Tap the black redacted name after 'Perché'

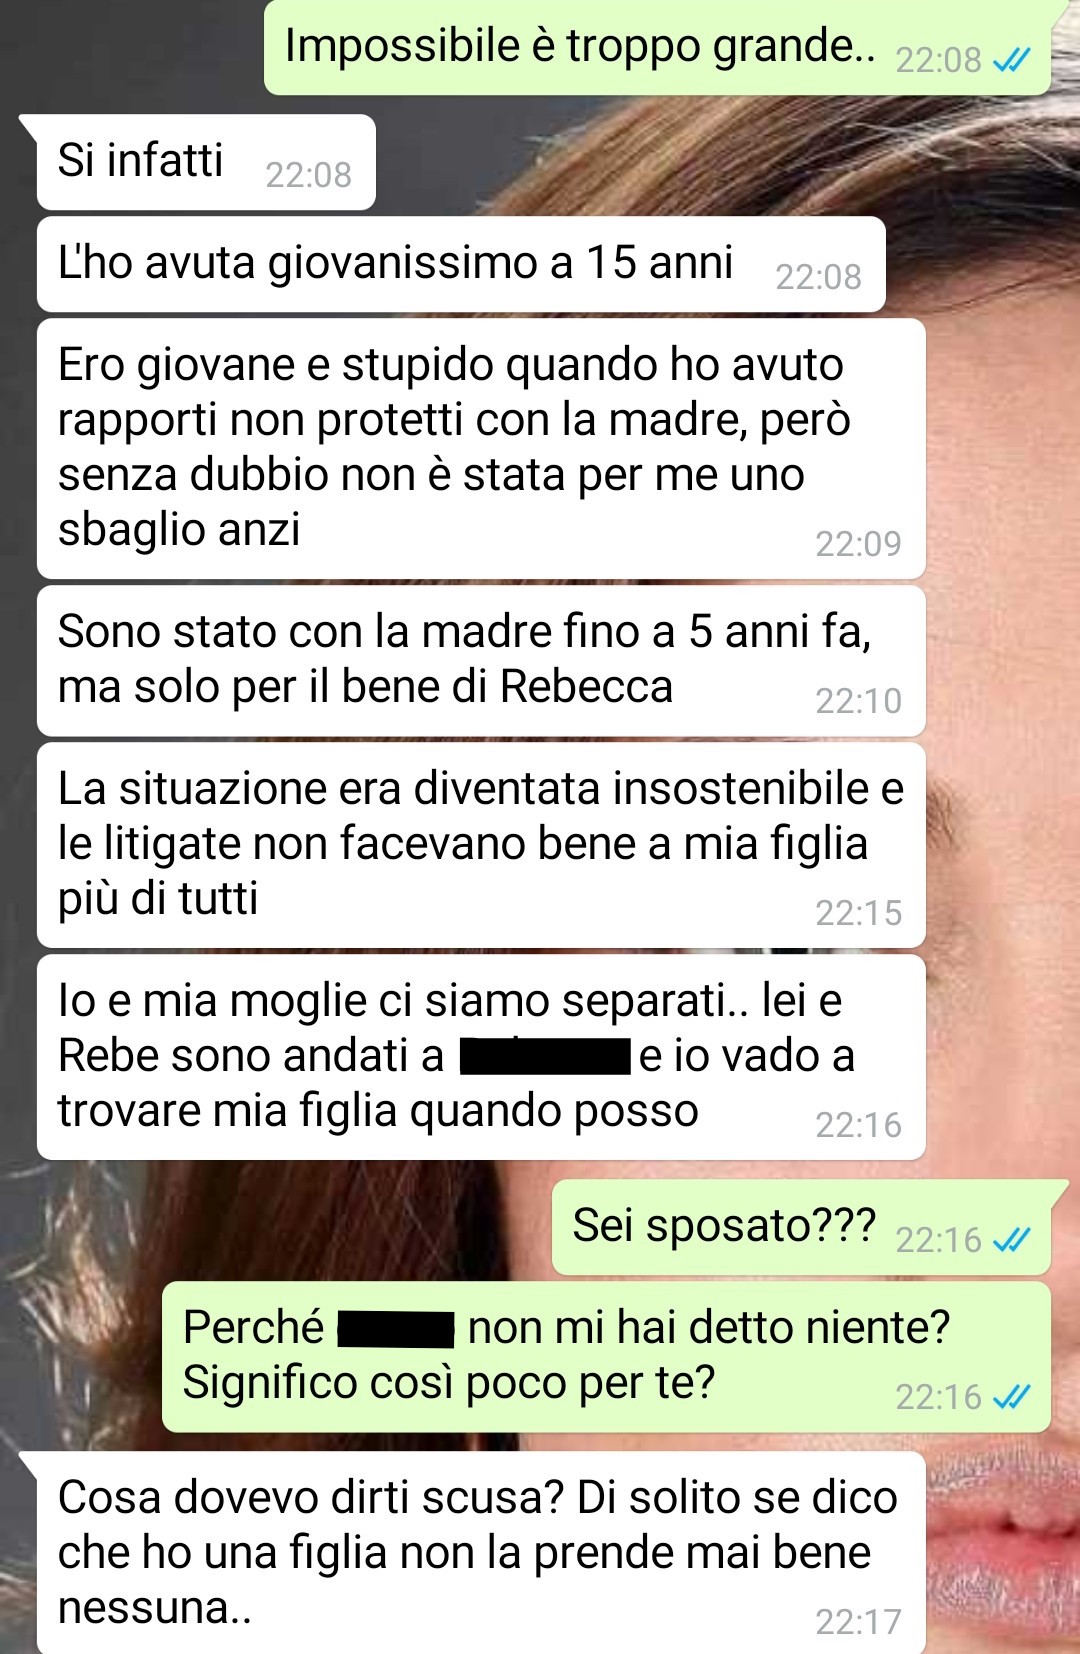tap(397, 1329)
